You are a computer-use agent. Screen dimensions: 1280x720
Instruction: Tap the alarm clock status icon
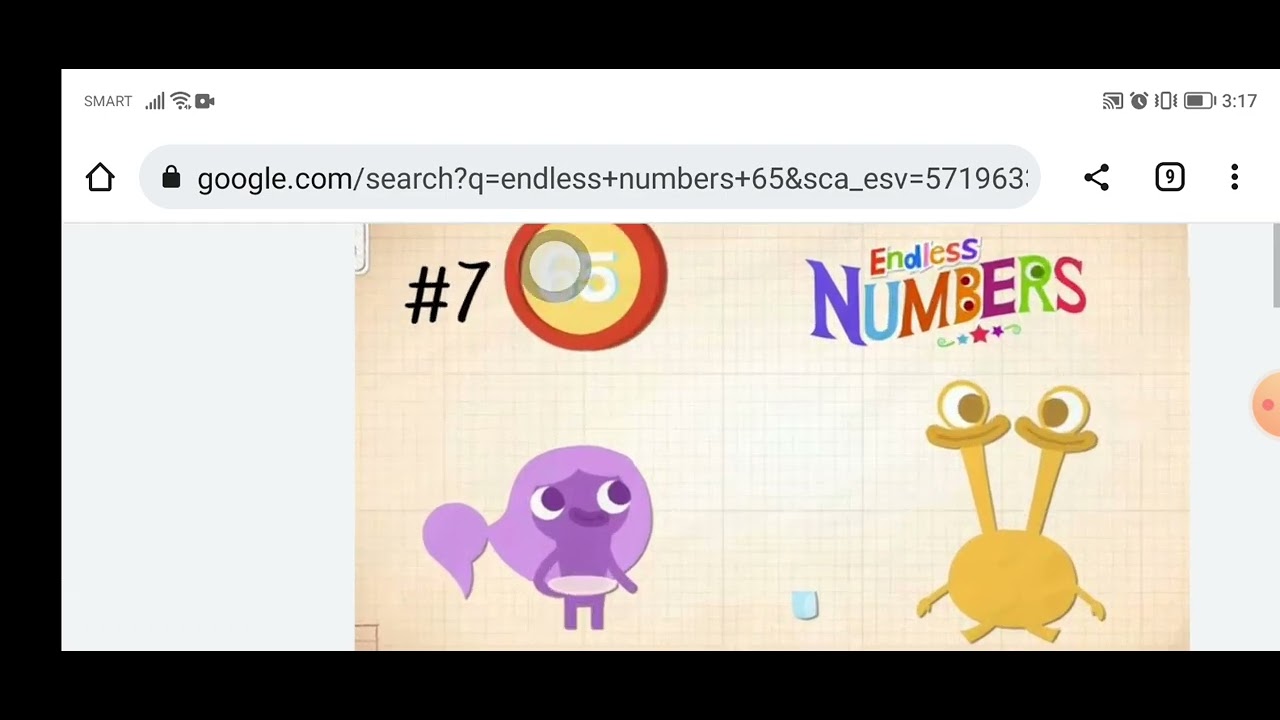(1138, 101)
